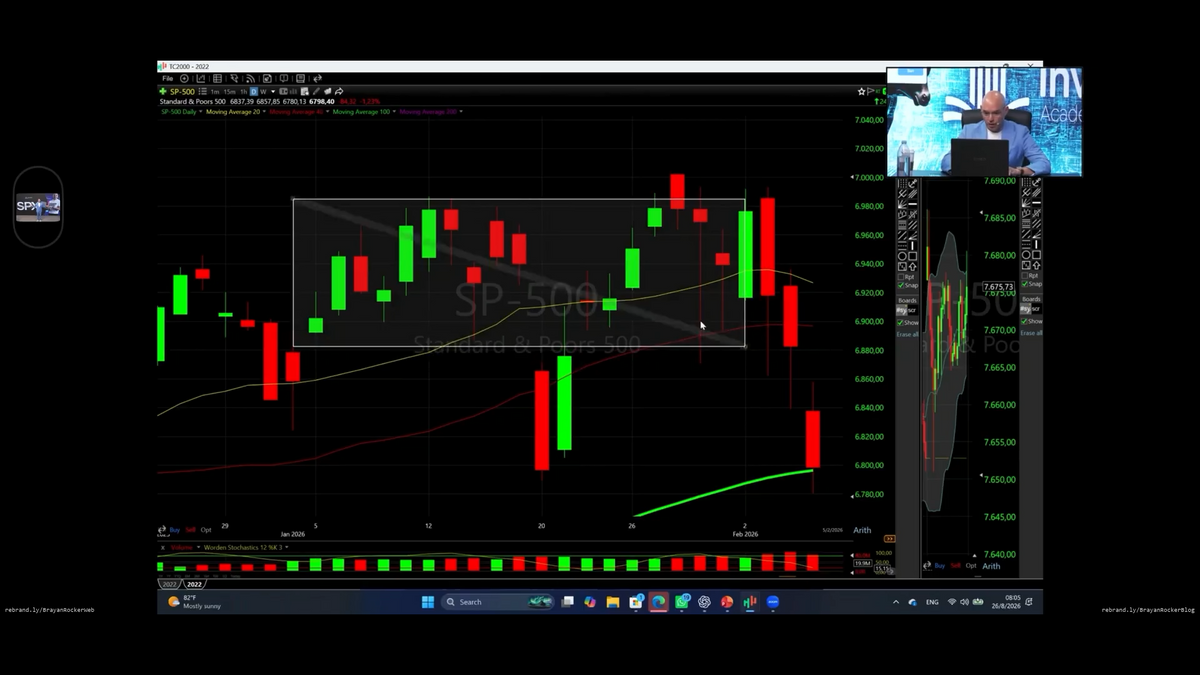Toggle the Snap checkbox in the right-edge drawing panel
Image resolution: width=1200 pixels, height=675 pixels.
tap(1024, 284)
